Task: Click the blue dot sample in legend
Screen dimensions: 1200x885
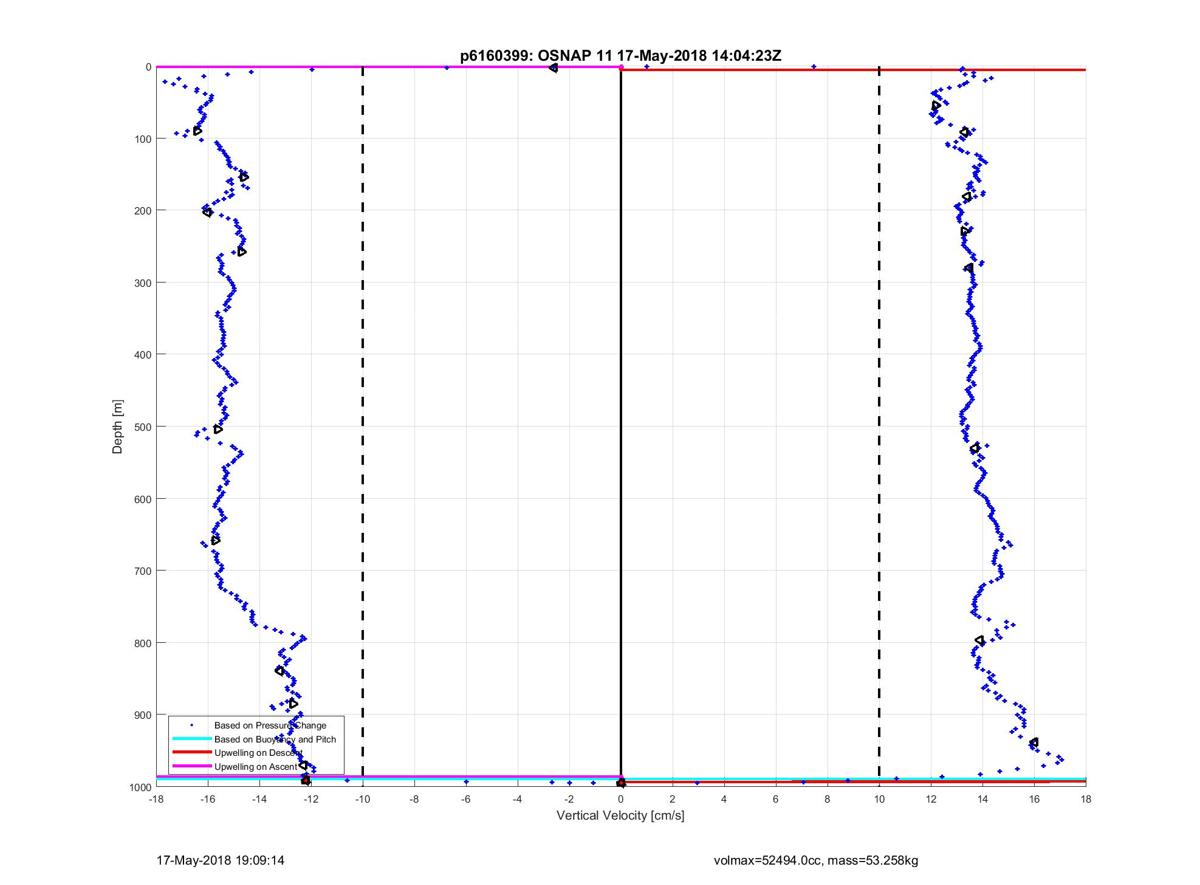Action: [x=191, y=725]
